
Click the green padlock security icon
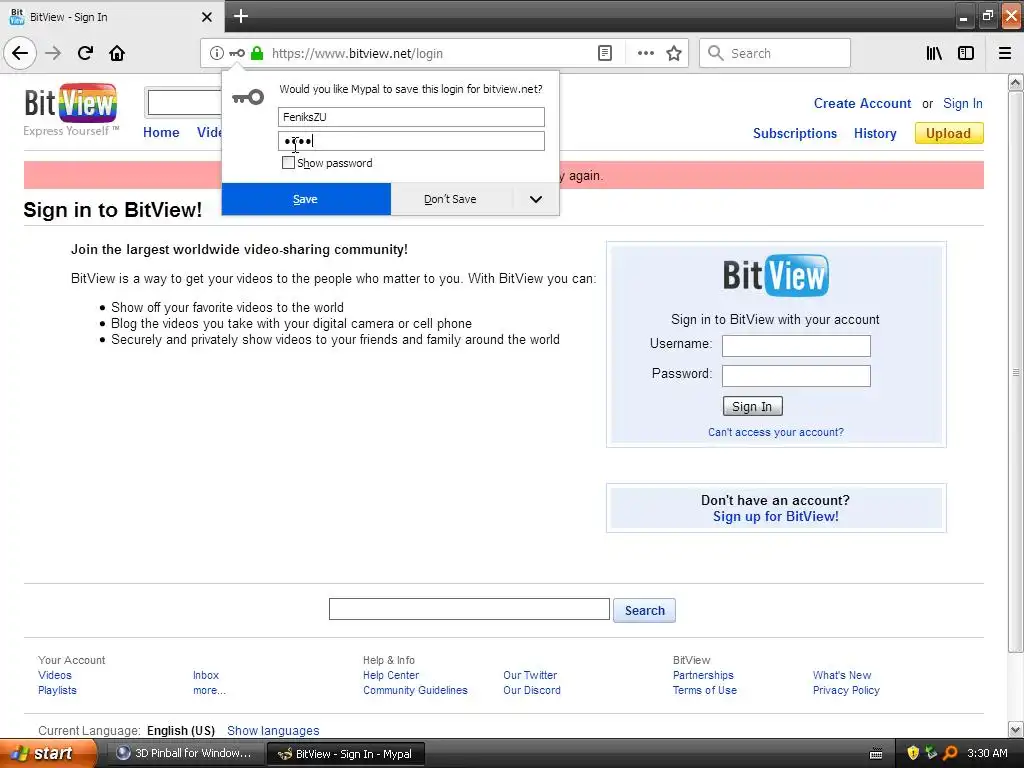tap(257, 53)
